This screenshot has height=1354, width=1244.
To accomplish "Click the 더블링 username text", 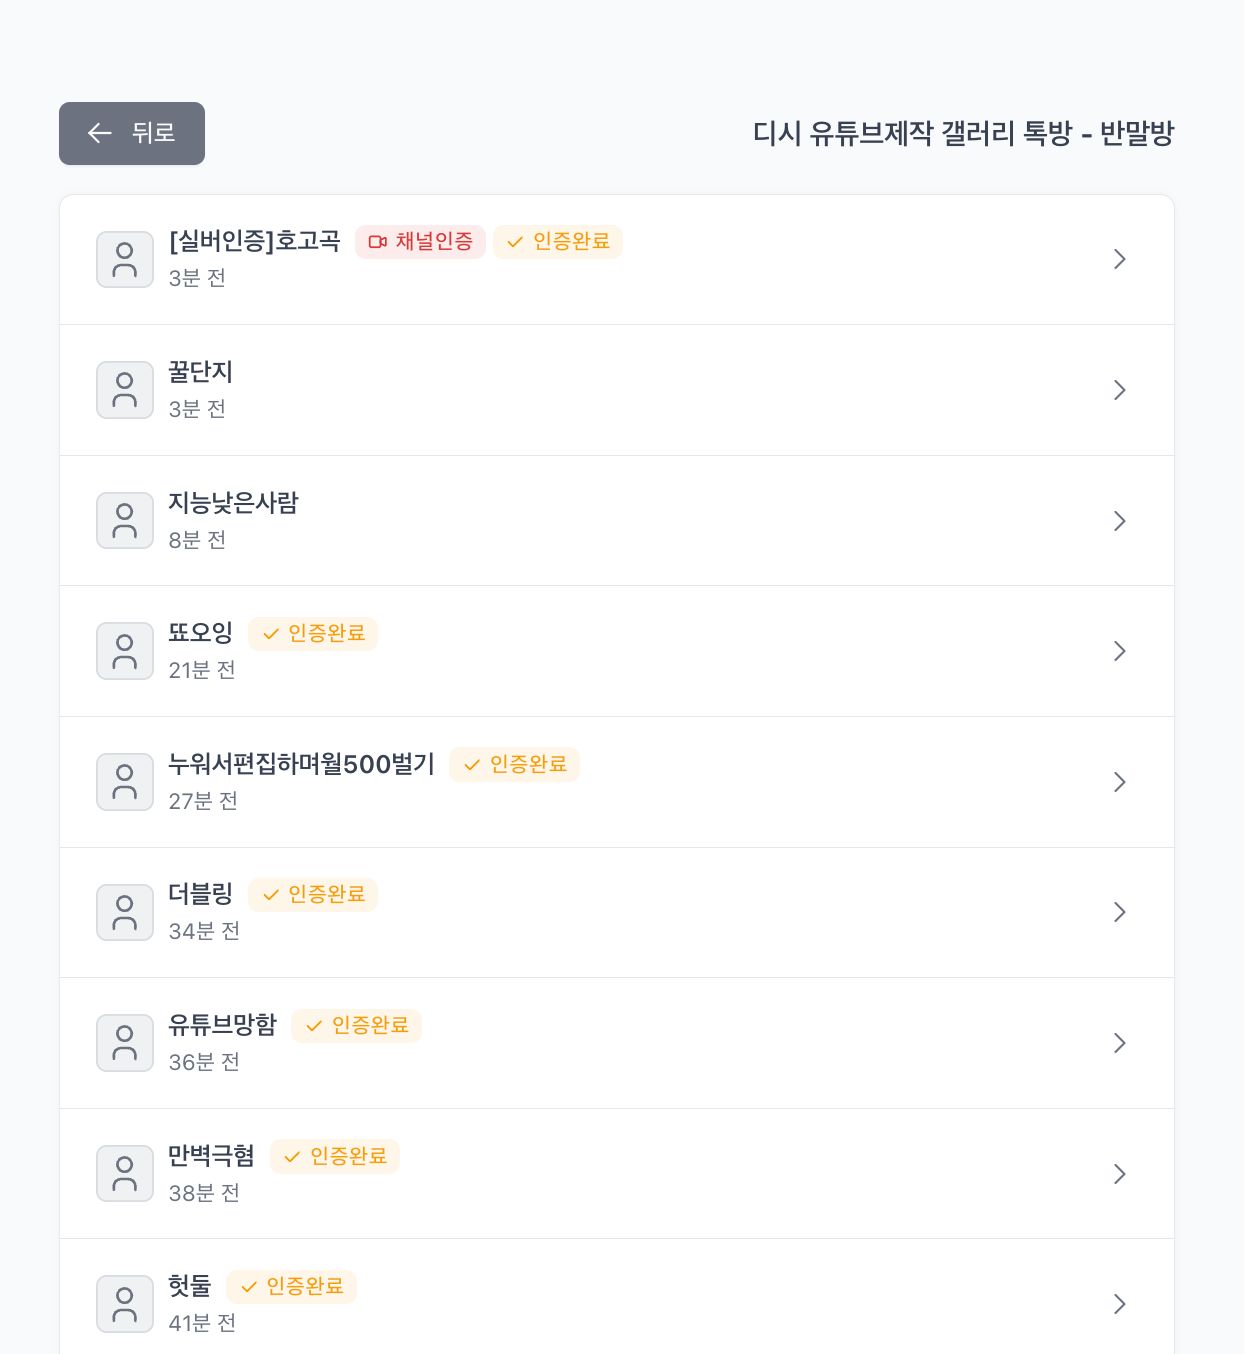I will pos(200,894).
